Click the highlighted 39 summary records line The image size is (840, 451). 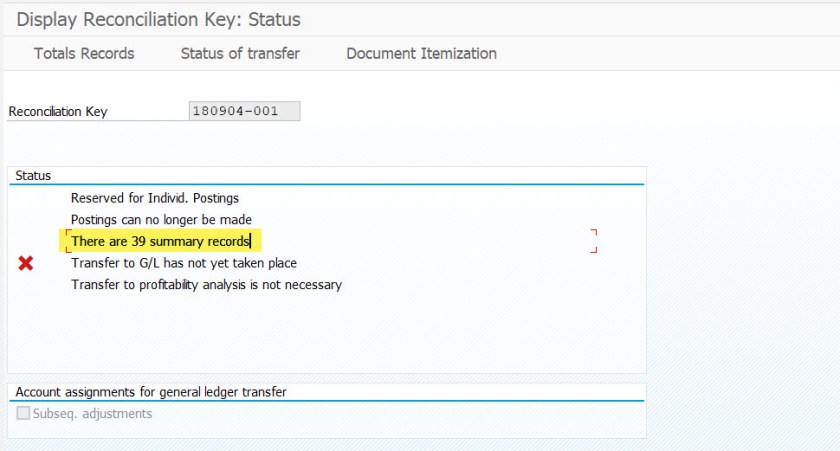click(x=160, y=241)
